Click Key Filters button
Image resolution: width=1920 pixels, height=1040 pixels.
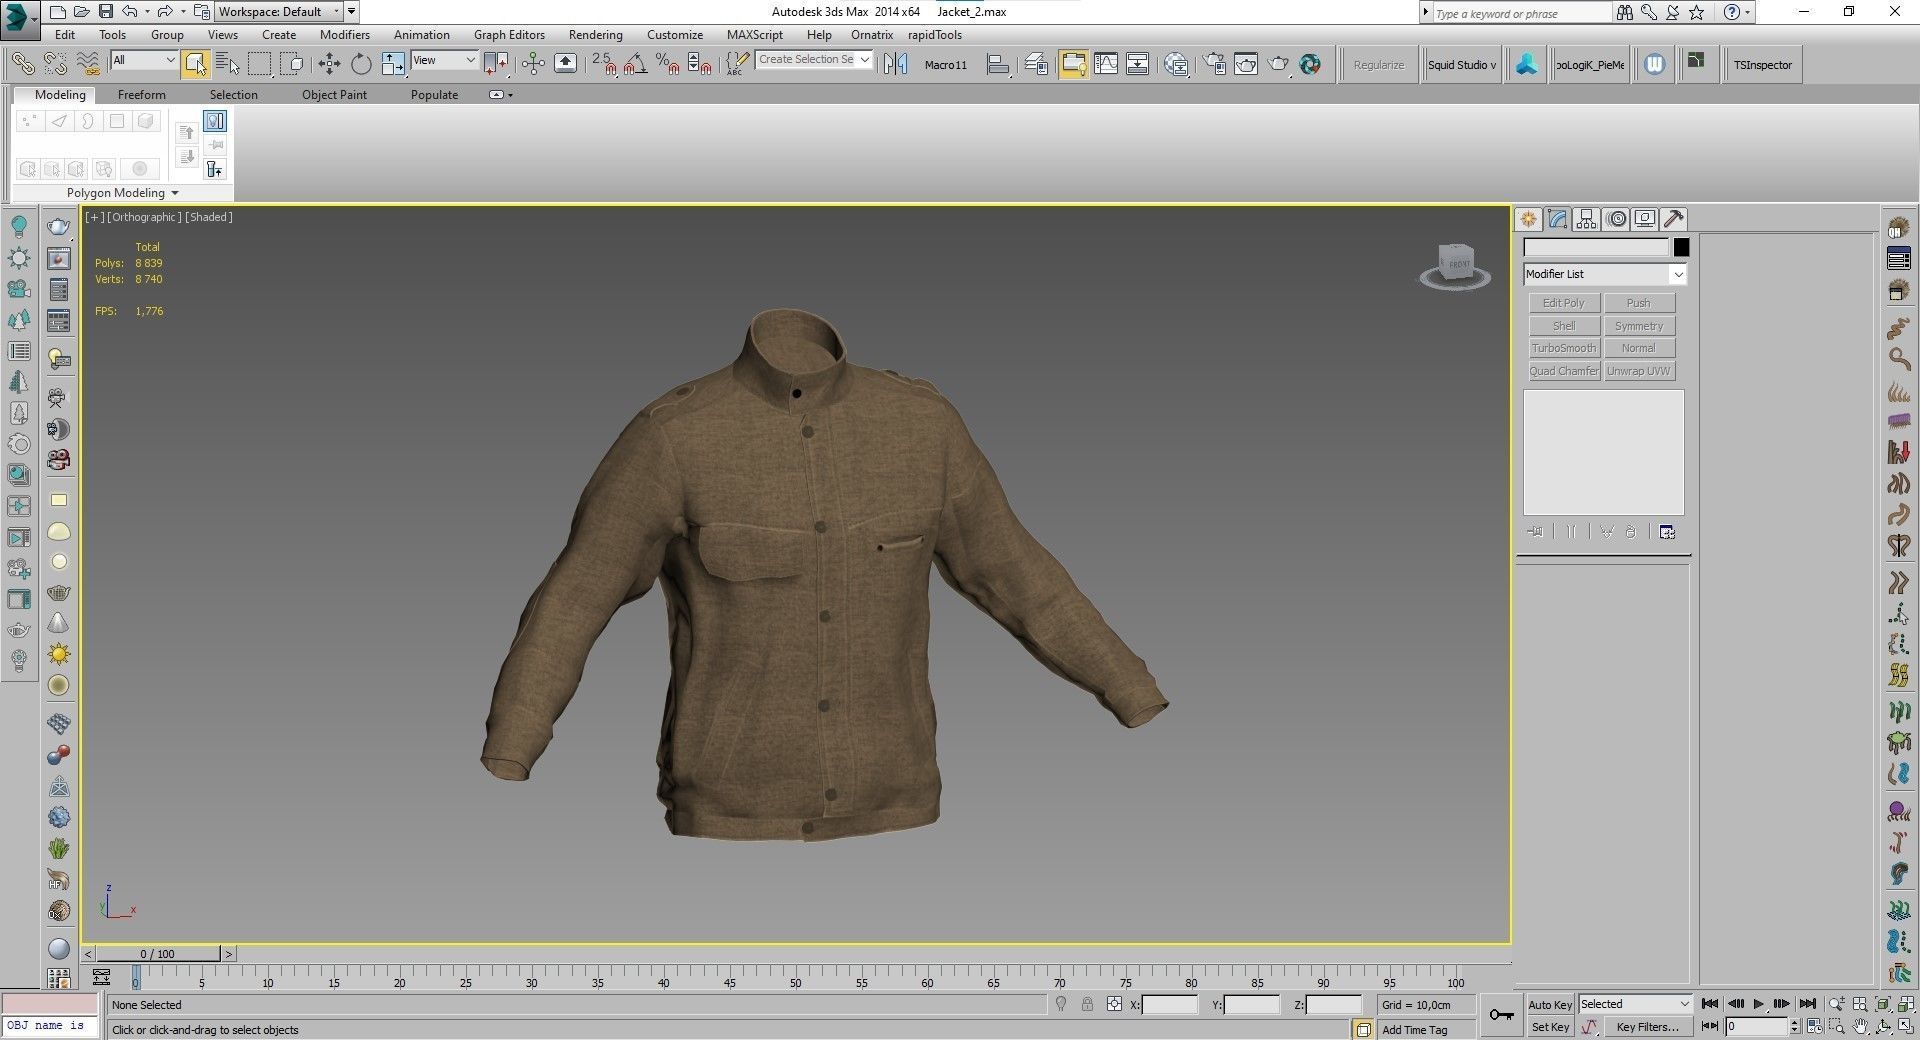click(x=1647, y=1027)
